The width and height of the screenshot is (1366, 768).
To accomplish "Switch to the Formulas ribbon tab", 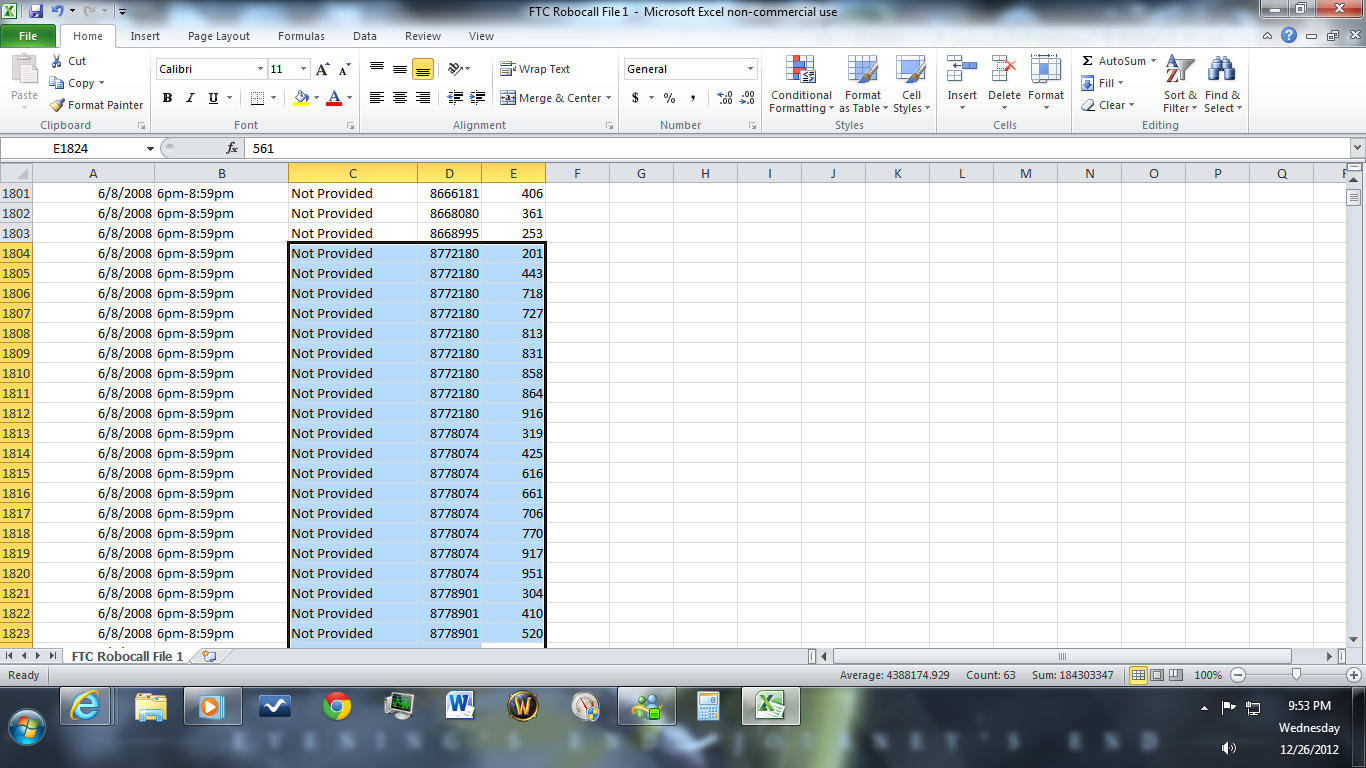I will pyautogui.click(x=301, y=35).
